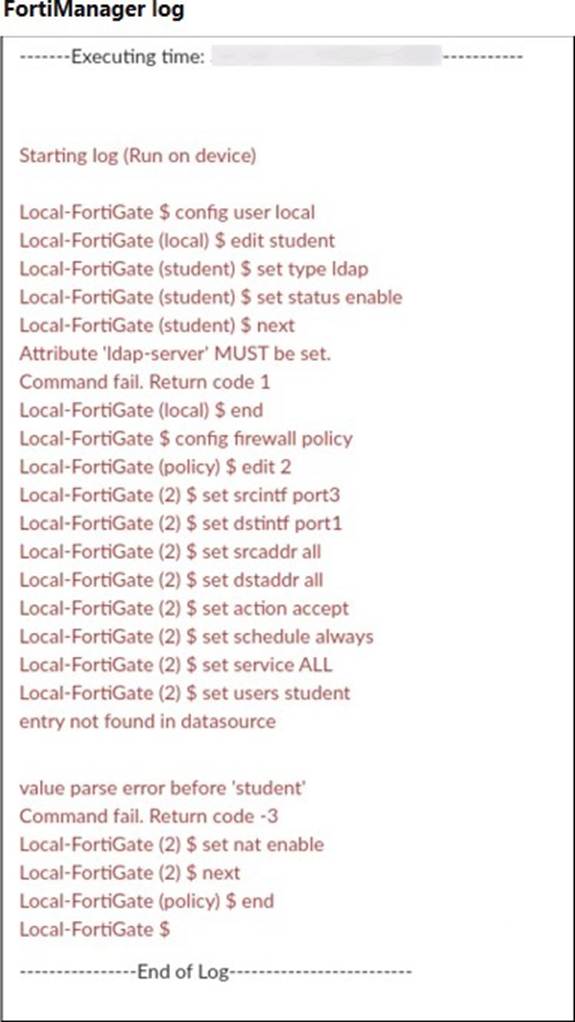
Task: Click the 'edit student' command line
Action: click(x=177, y=241)
